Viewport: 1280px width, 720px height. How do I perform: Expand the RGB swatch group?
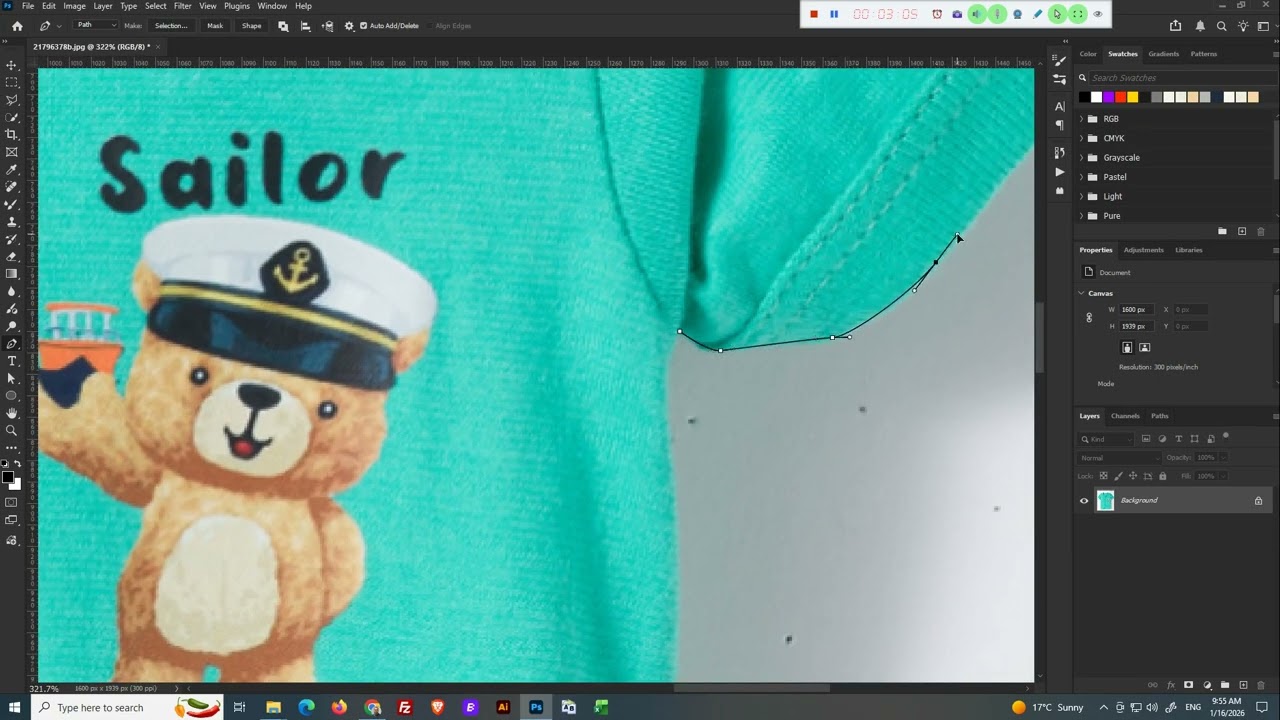tap(1081, 119)
